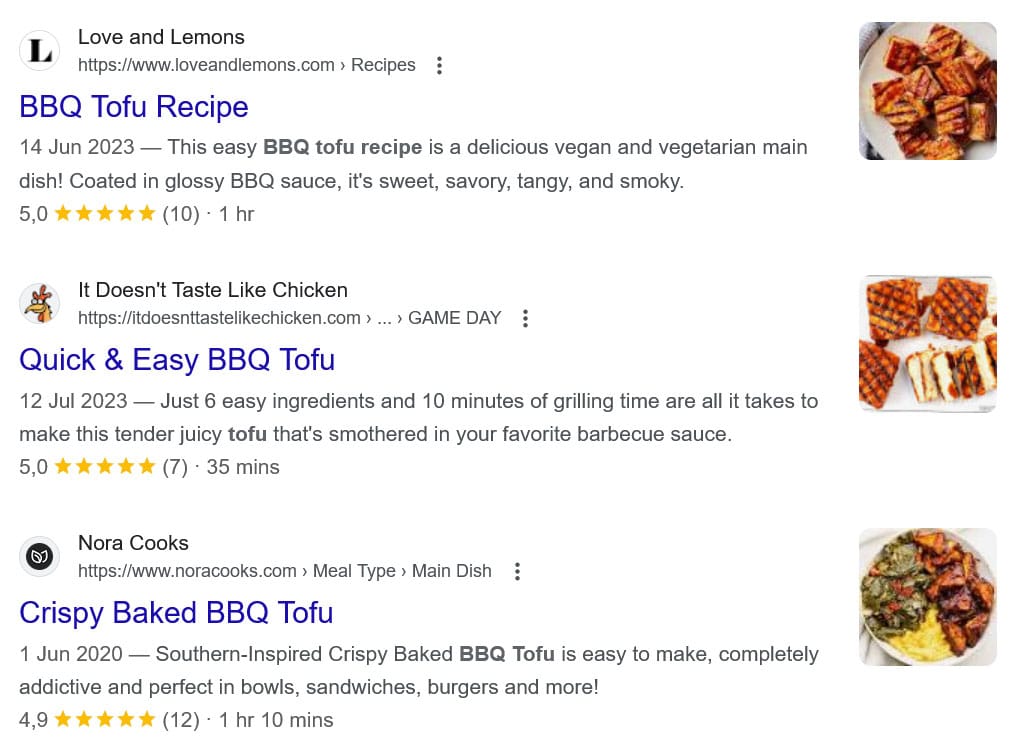Image resolution: width=1017 pixels, height=750 pixels.
Task: Click the Main Dish breadcrumb link
Action: (451, 571)
